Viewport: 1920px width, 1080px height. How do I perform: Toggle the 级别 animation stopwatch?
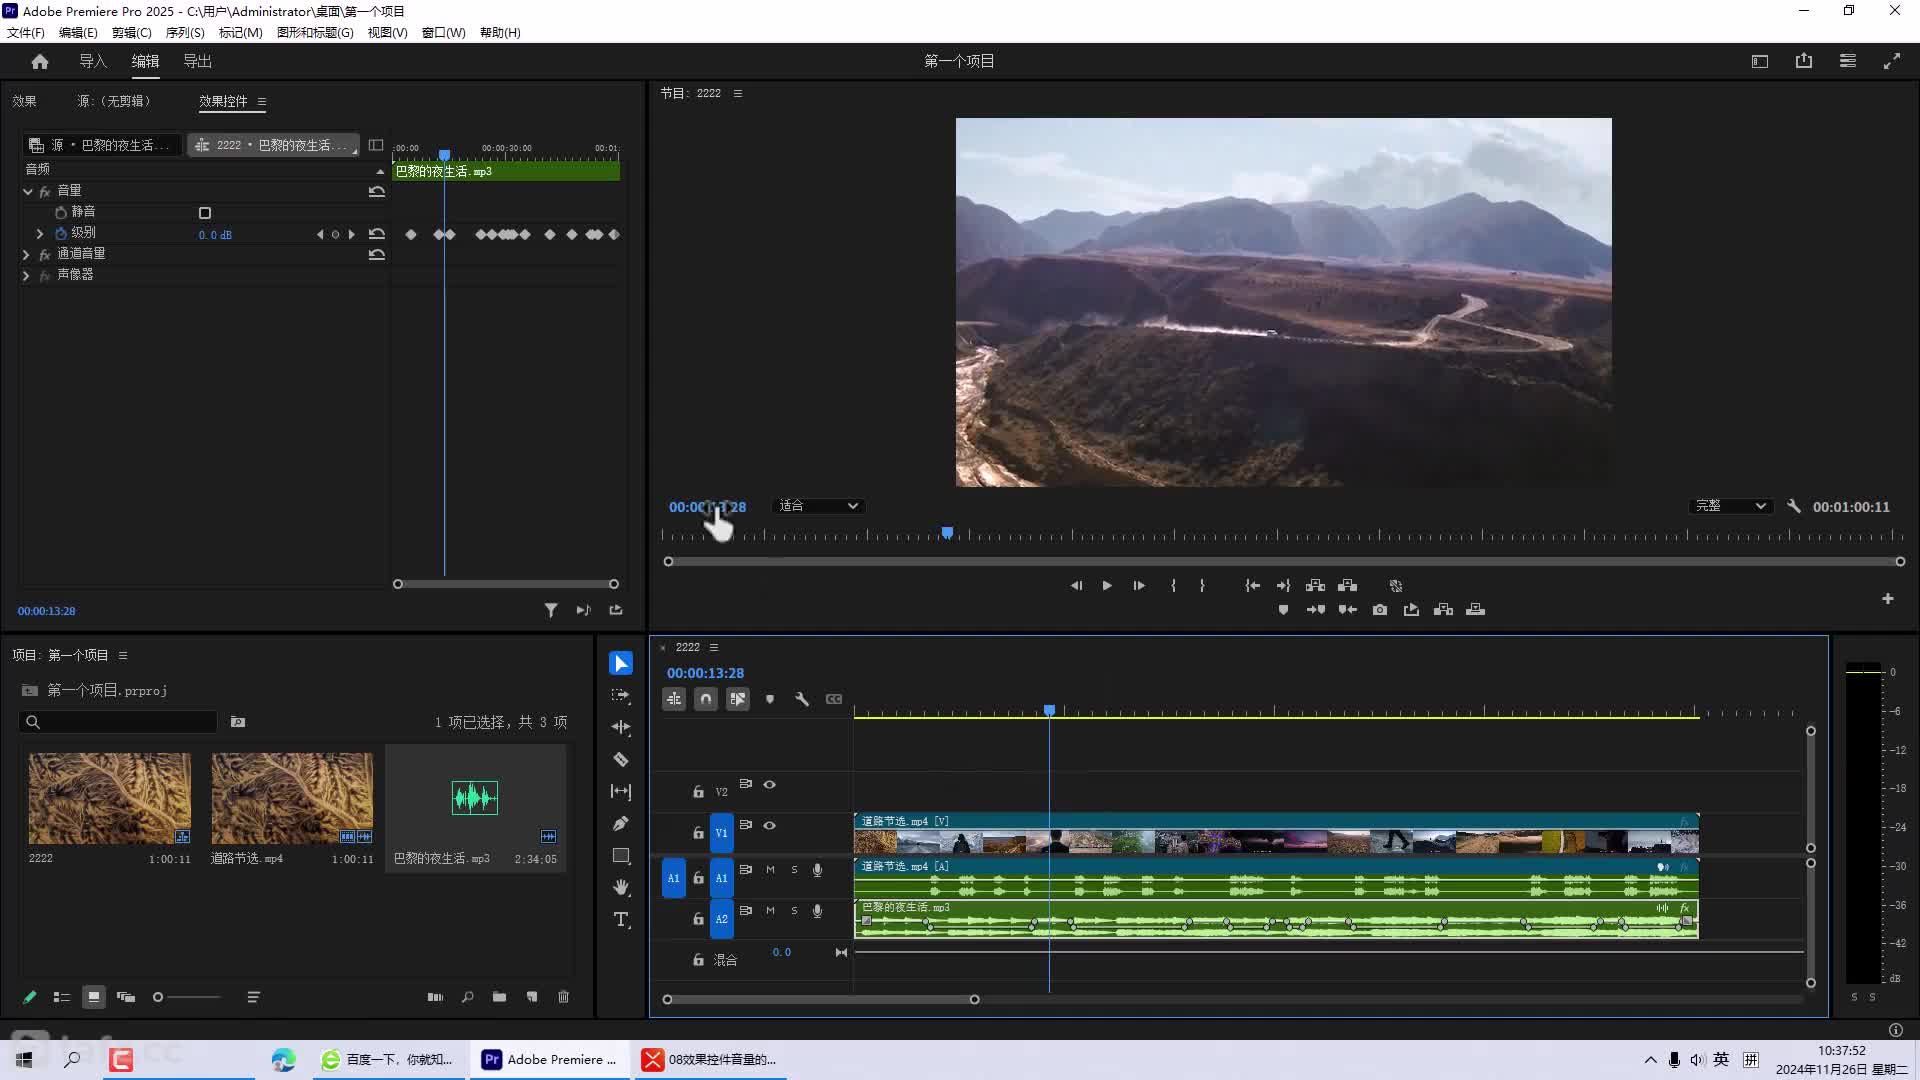[x=61, y=233]
